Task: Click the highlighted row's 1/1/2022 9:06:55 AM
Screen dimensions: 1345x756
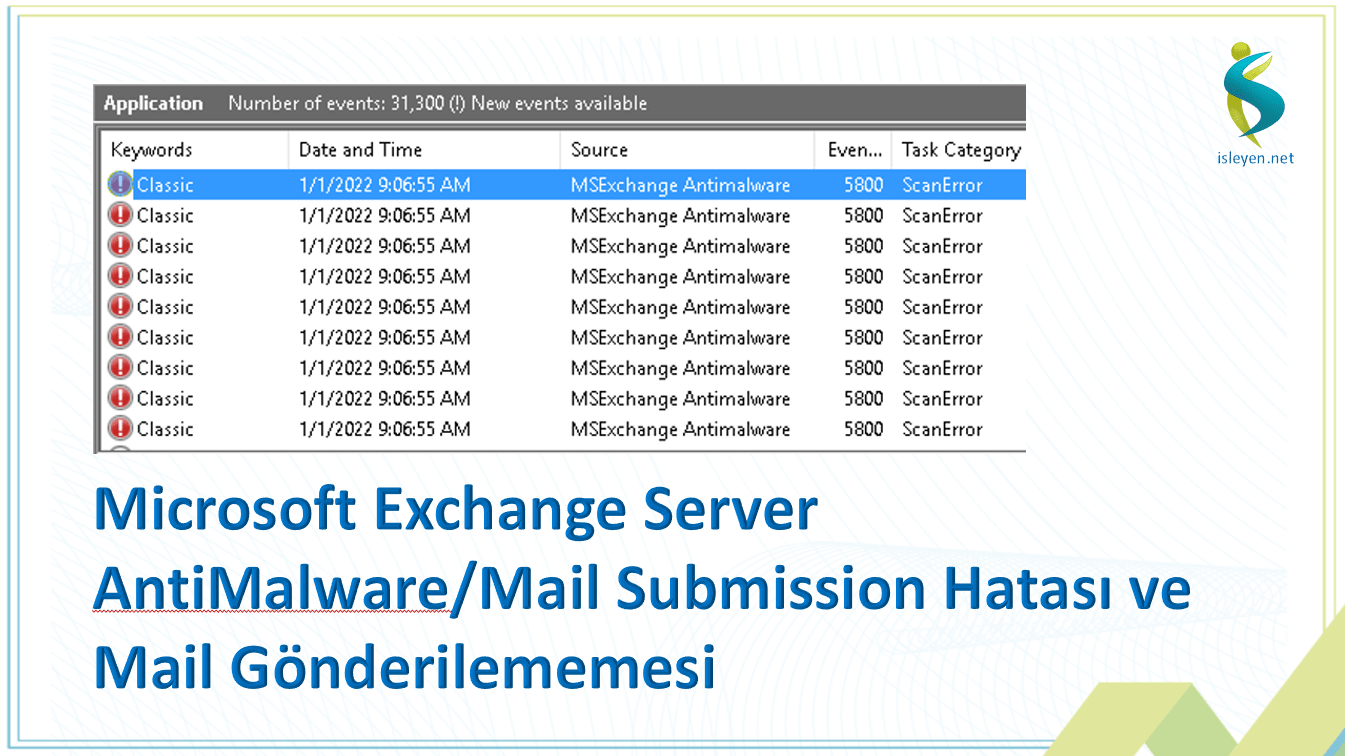Action: [385, 185]
